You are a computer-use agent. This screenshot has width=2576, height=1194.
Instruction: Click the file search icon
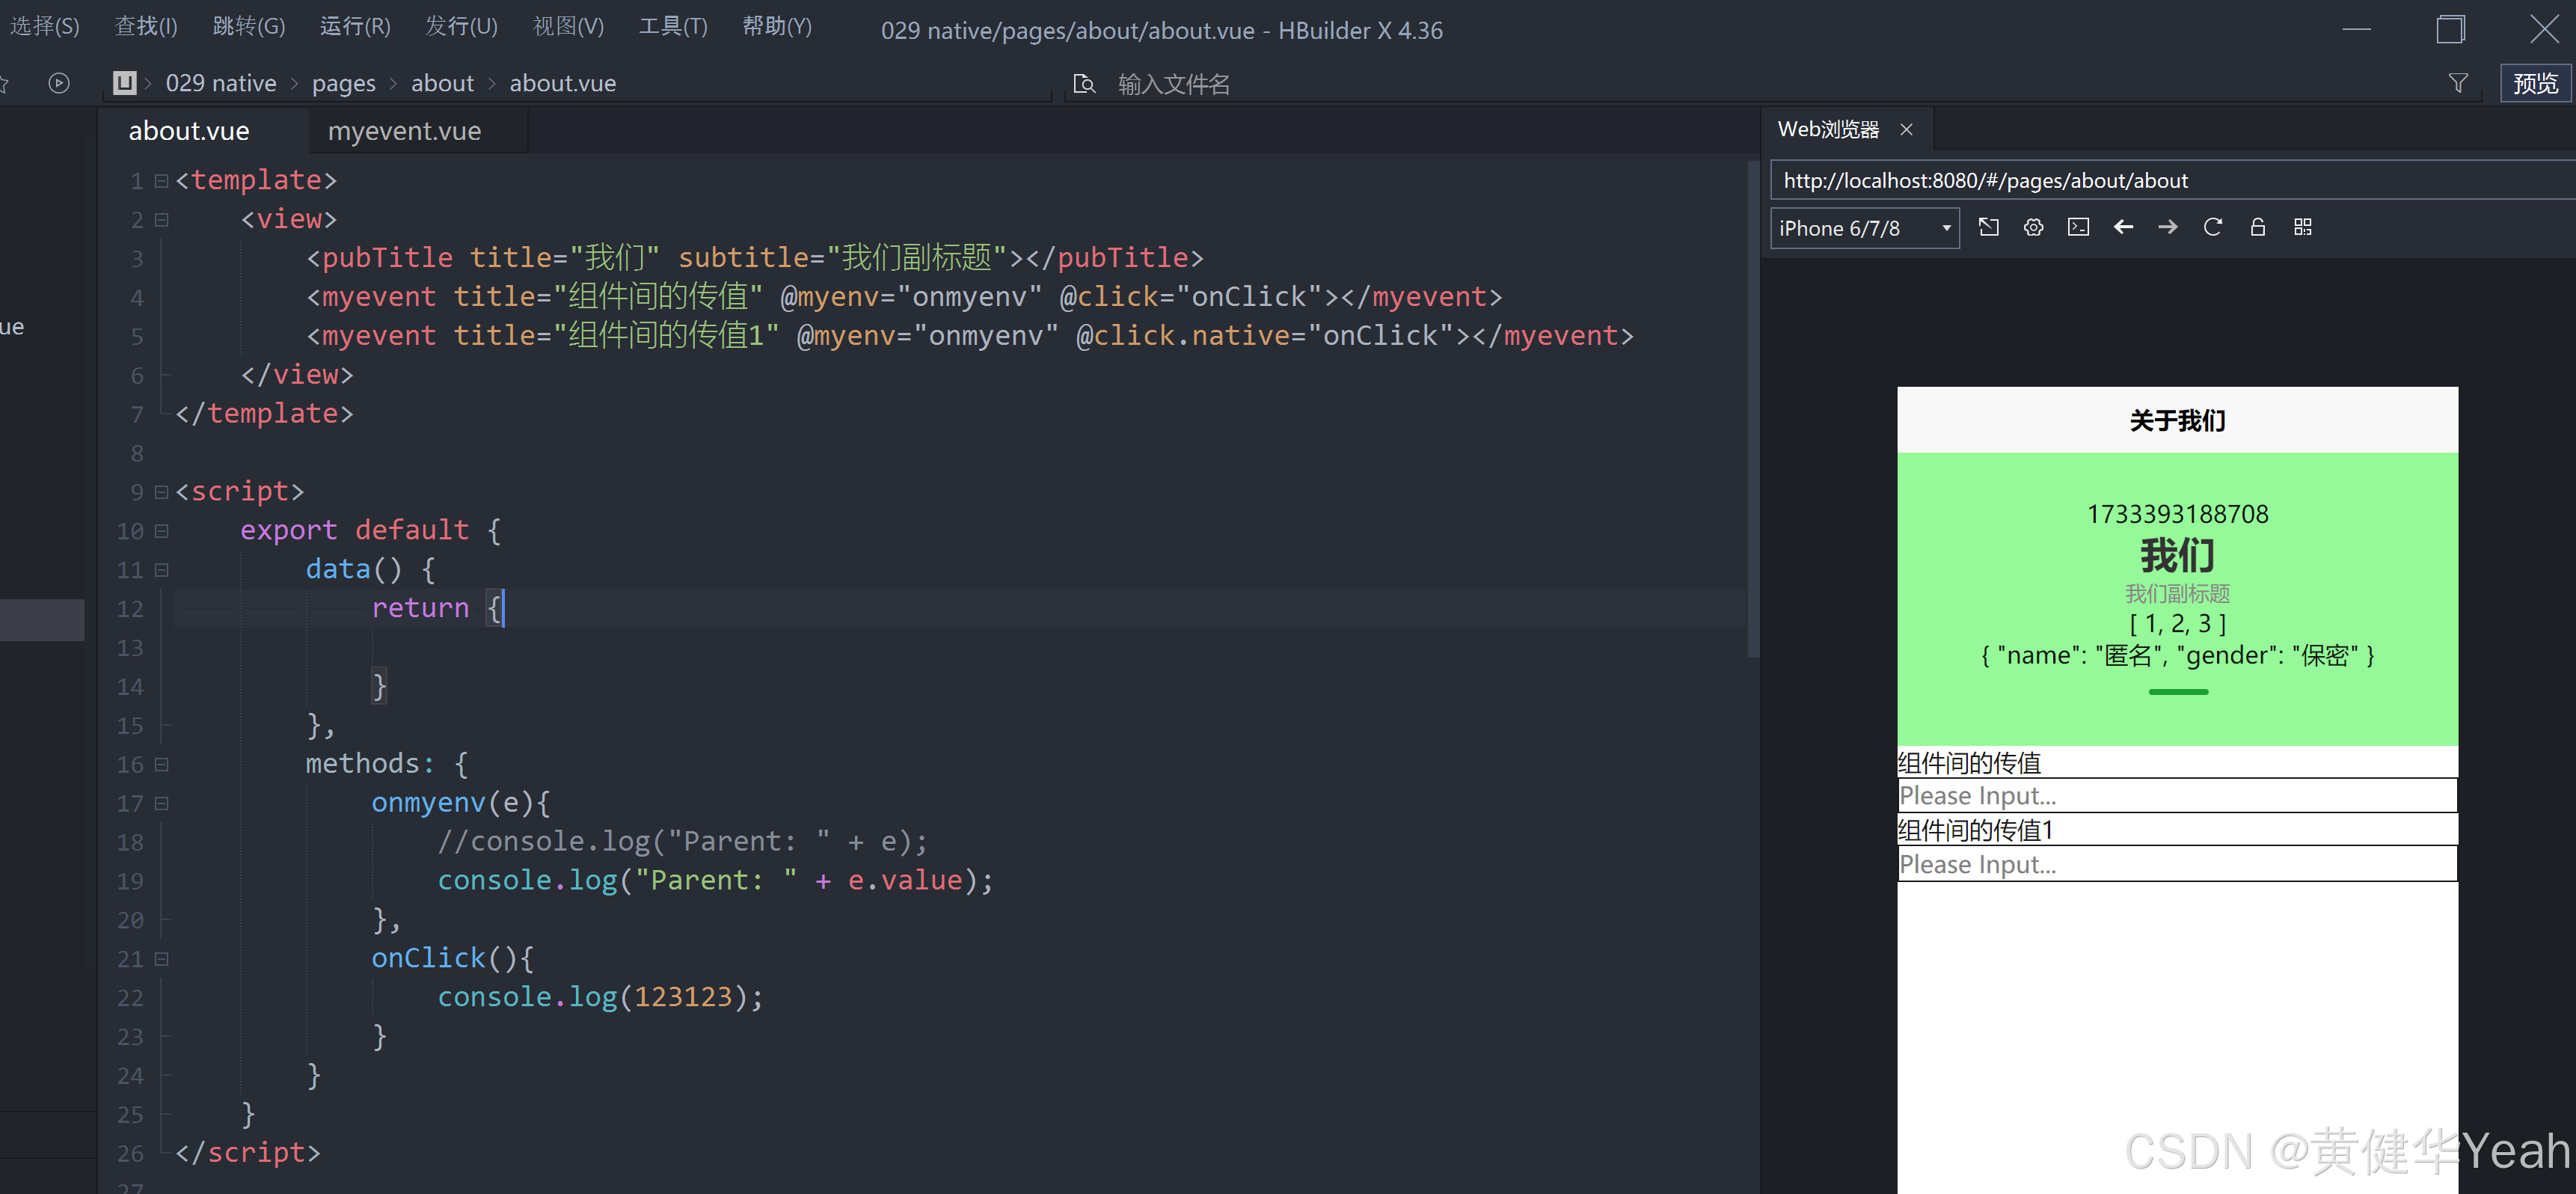(x=1084, y=84)
